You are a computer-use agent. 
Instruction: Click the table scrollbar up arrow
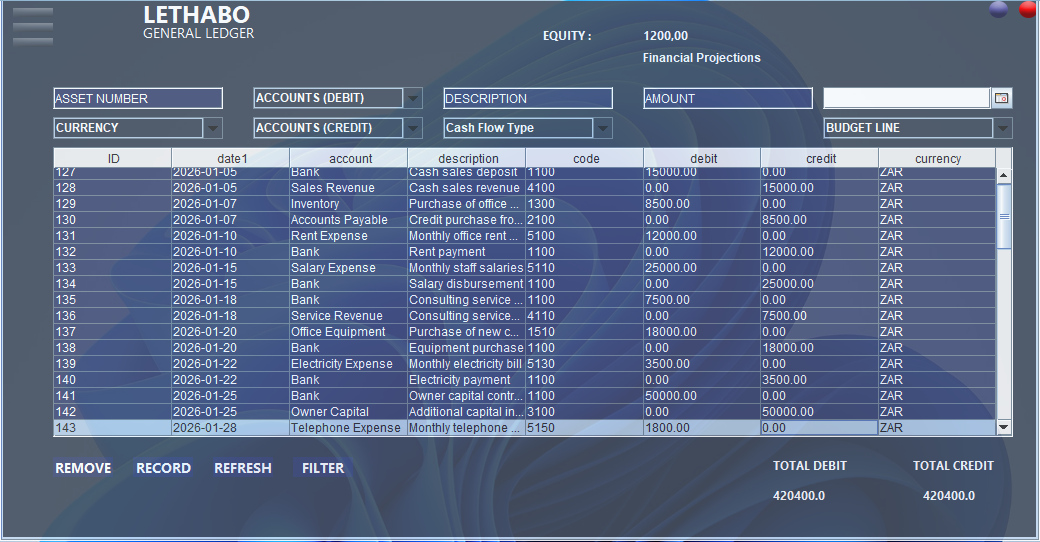click(x=1004, y=176)
